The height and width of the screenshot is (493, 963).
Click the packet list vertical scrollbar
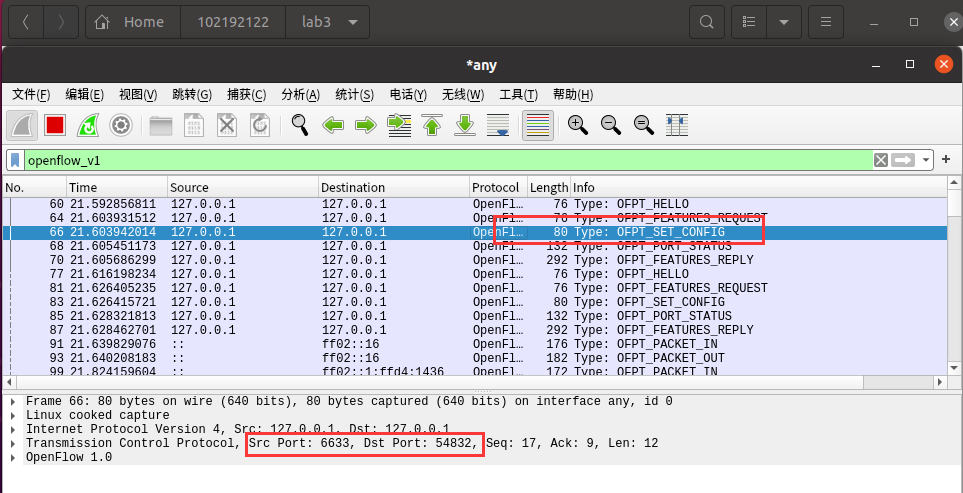coord(954,274)
